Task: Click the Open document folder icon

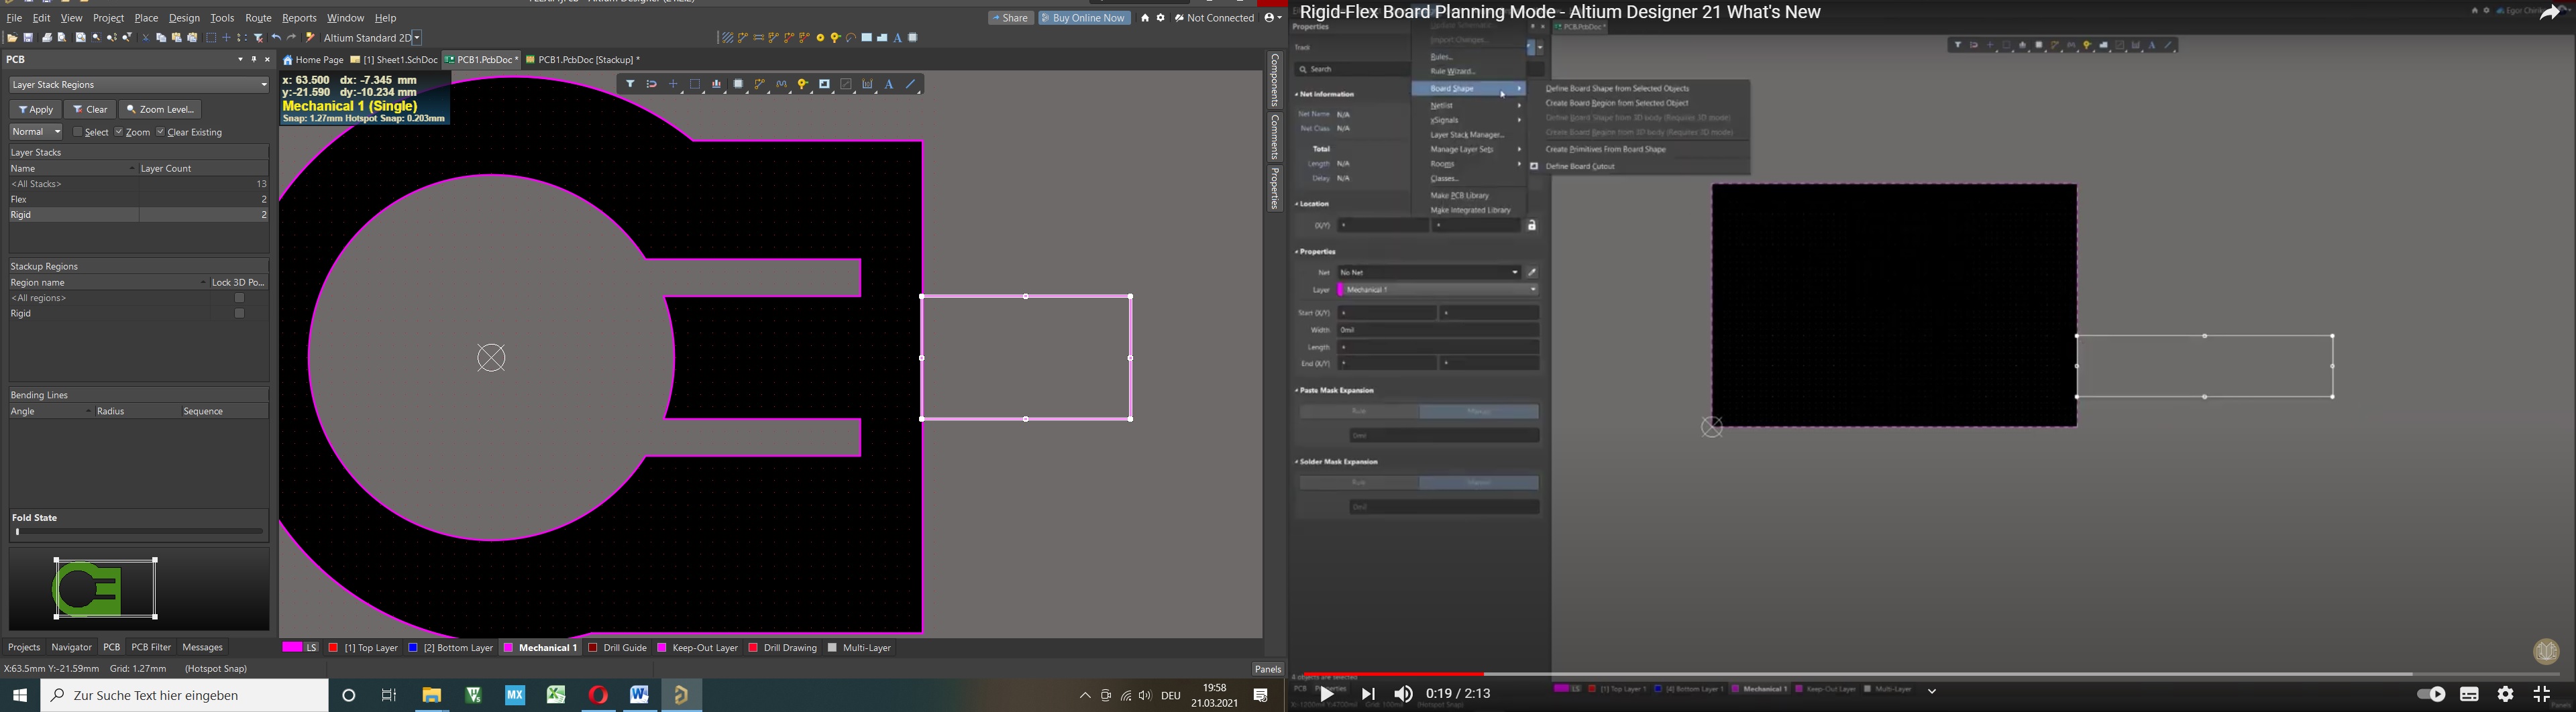Action: (x=12, y=38)
